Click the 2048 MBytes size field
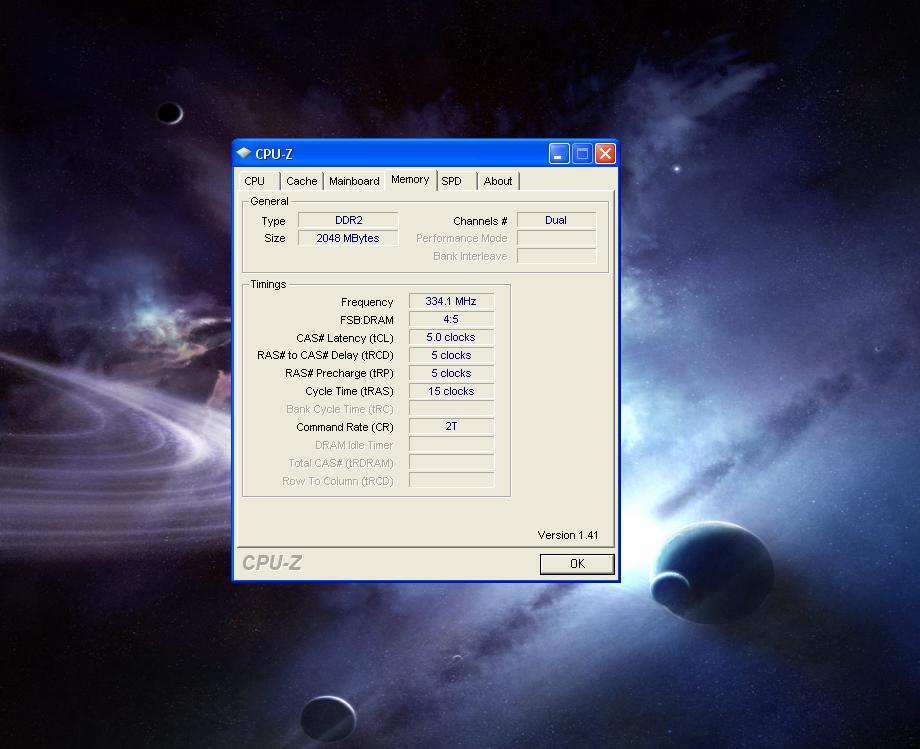This screenshot has height=749, width=920. tap(349, 238)
